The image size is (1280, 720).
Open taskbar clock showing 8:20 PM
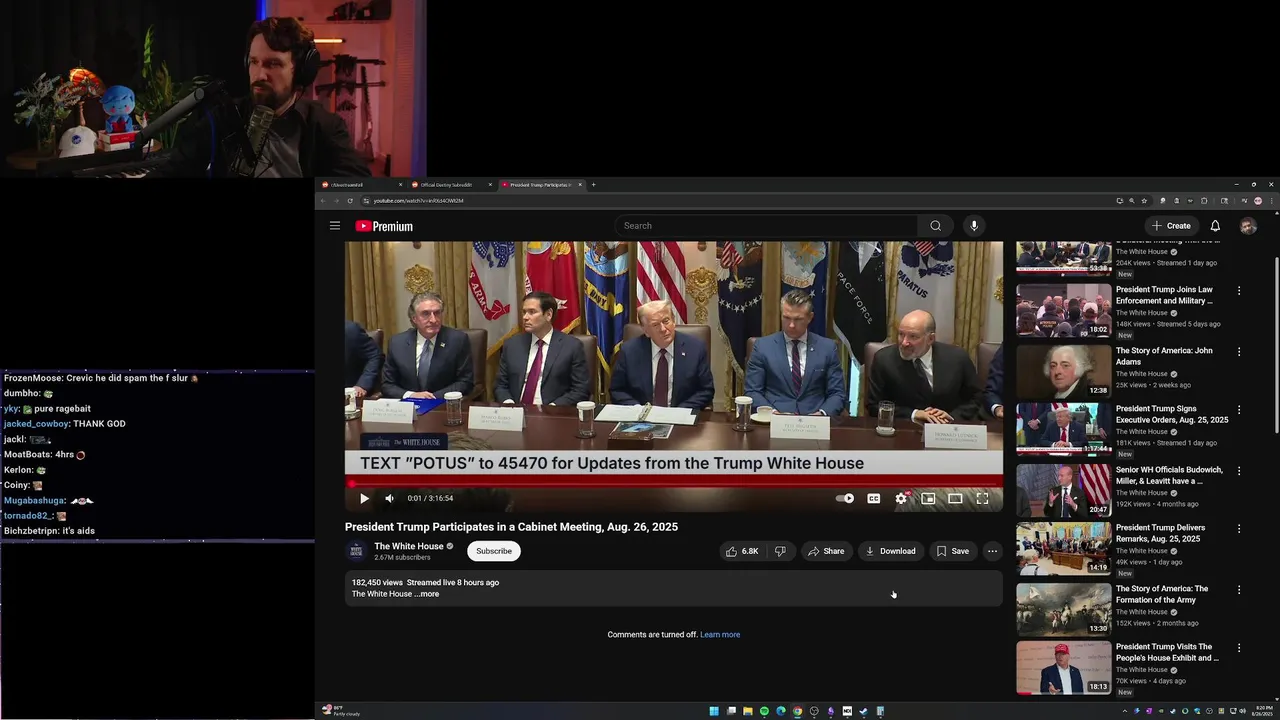click(x=1260, y=711)
